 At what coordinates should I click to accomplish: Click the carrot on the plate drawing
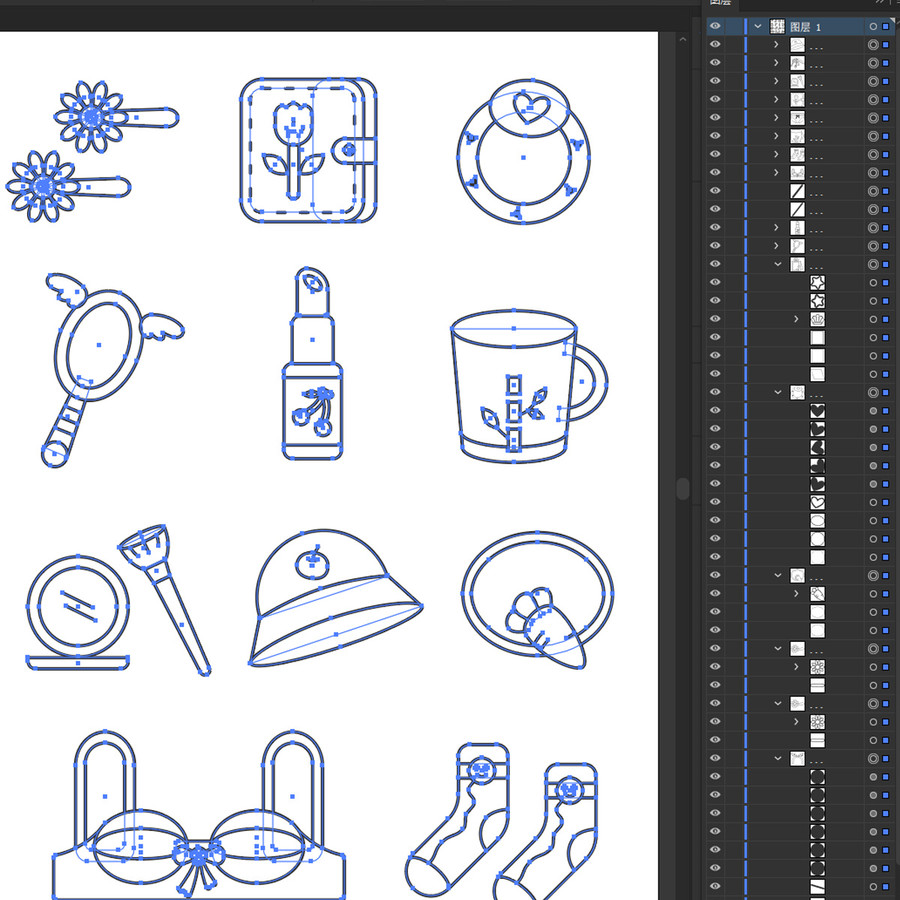[545, 627]
